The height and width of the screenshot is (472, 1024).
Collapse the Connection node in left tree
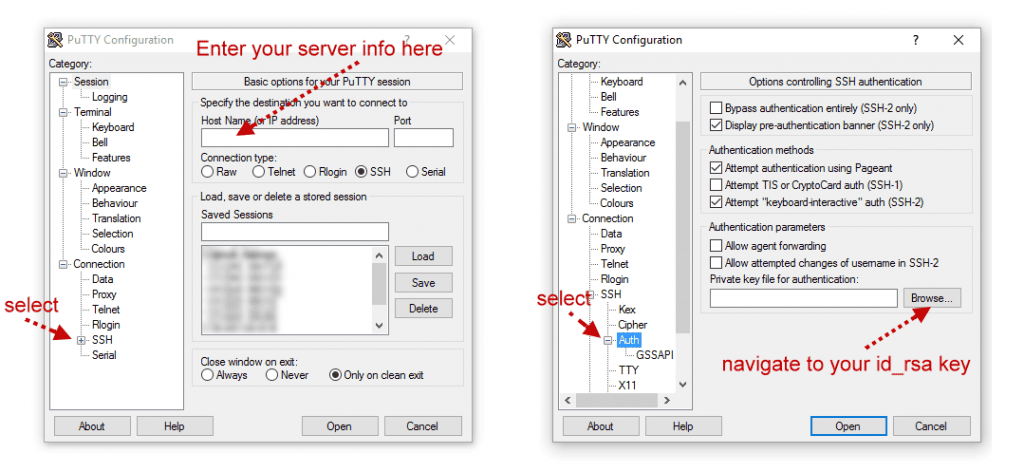pyautogui.click(x=63, y=264)
